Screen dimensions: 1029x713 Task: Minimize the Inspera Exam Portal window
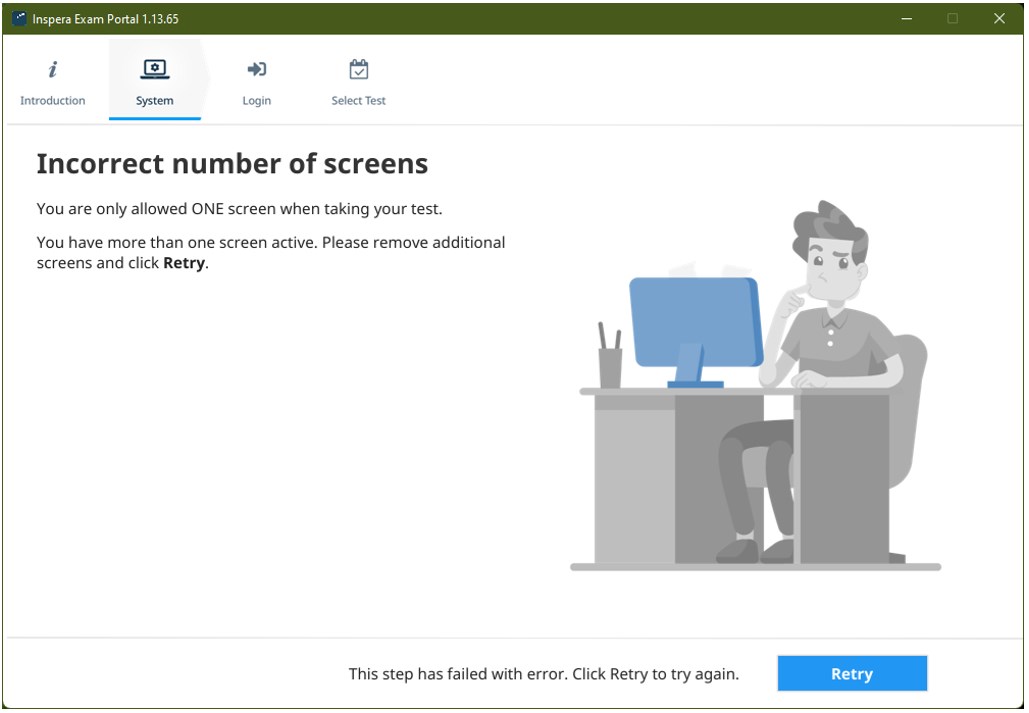tap(905, 18)
